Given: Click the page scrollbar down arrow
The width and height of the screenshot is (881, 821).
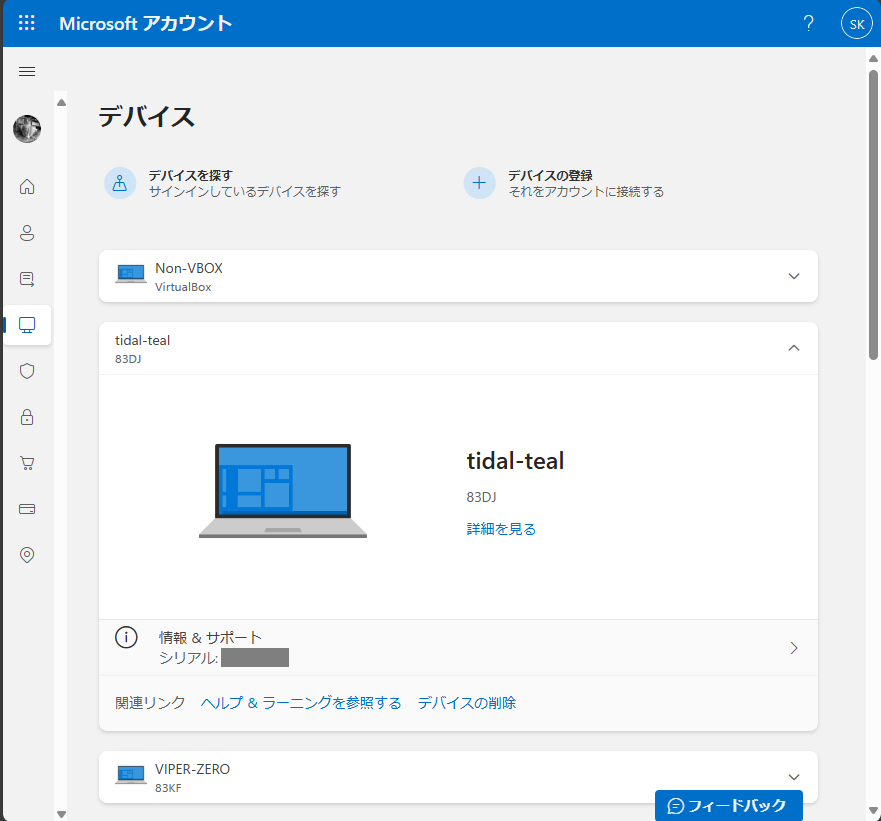Looking at the screenshot, I should click(x=873, y=811).
